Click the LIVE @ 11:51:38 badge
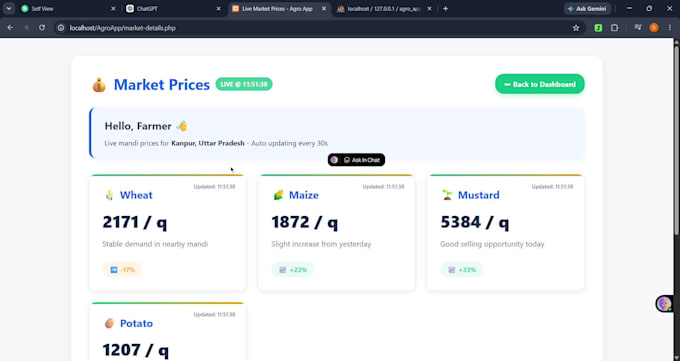The height and width of the screenshot is (361, 680). click(244, 84)
